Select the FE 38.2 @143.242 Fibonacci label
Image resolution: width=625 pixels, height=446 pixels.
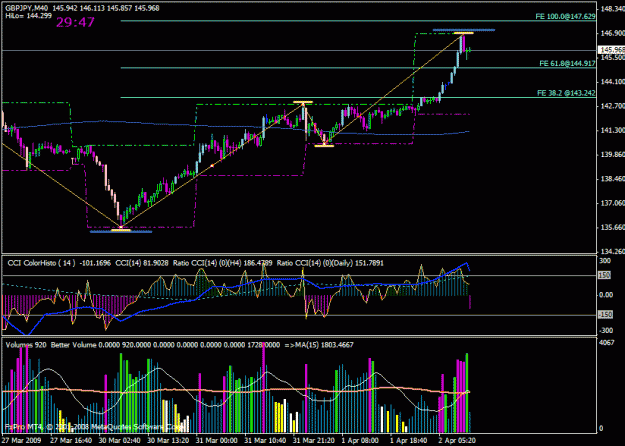click(566, 93)
